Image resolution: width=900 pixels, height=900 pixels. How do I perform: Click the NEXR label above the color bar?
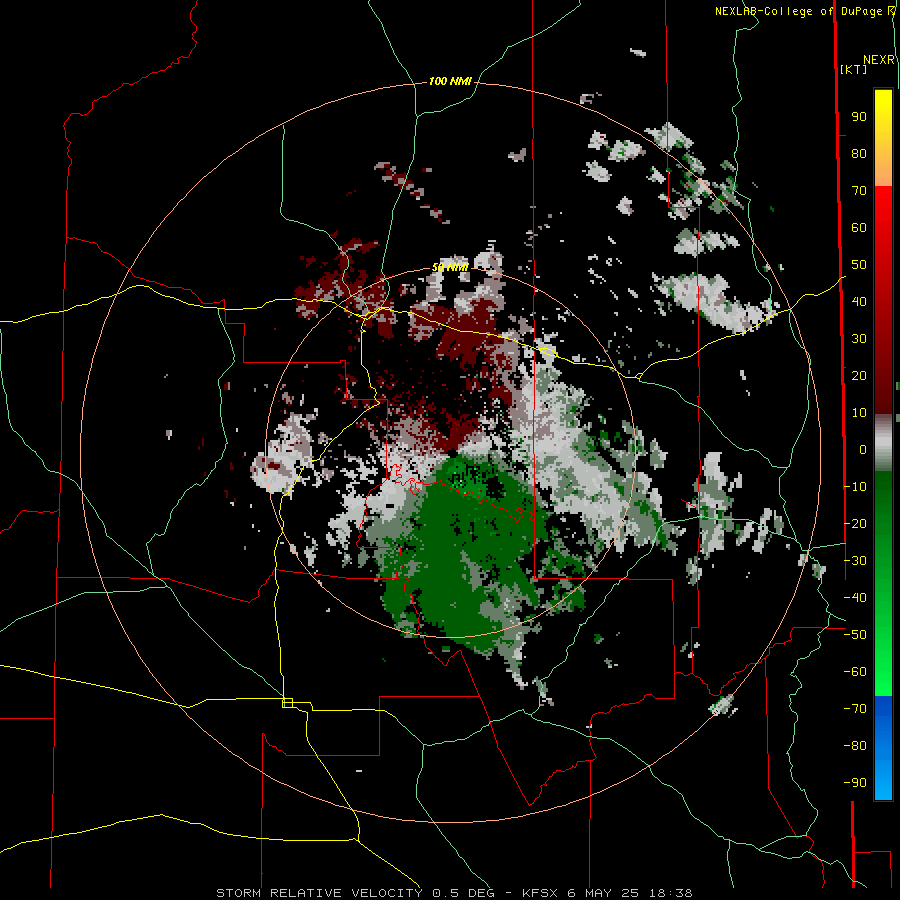click(x=879, y=60)
